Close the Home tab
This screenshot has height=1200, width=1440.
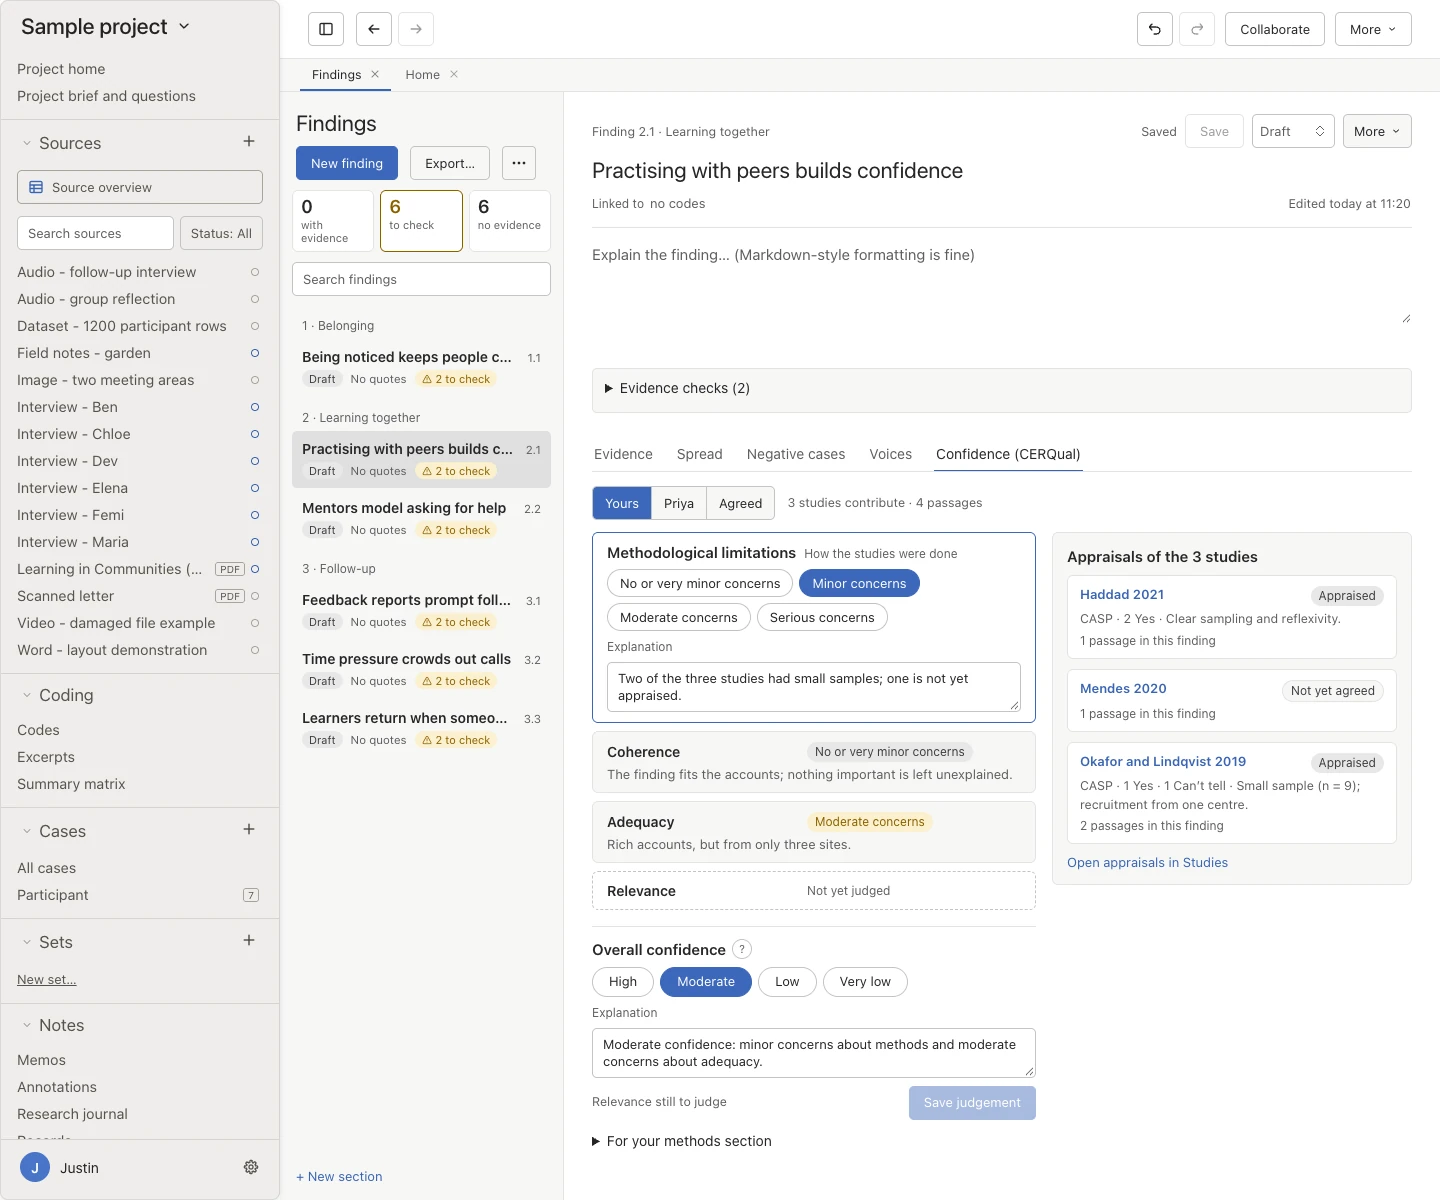[454, 74]
